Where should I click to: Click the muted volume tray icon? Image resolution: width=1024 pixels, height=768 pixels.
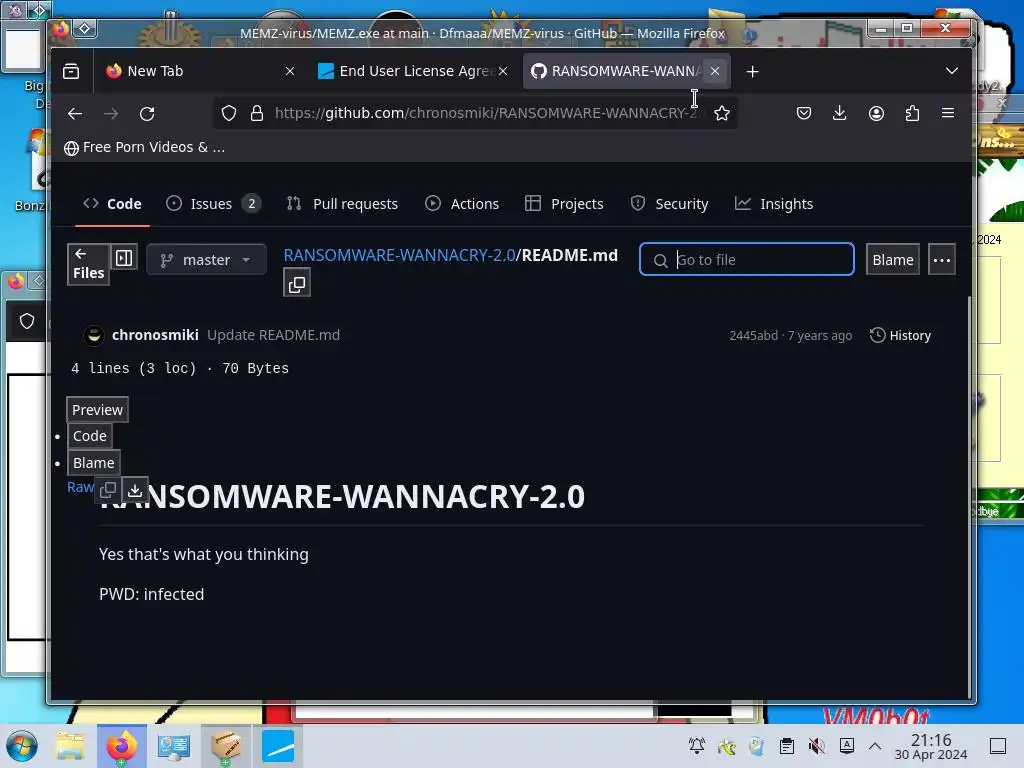[816, 746]
